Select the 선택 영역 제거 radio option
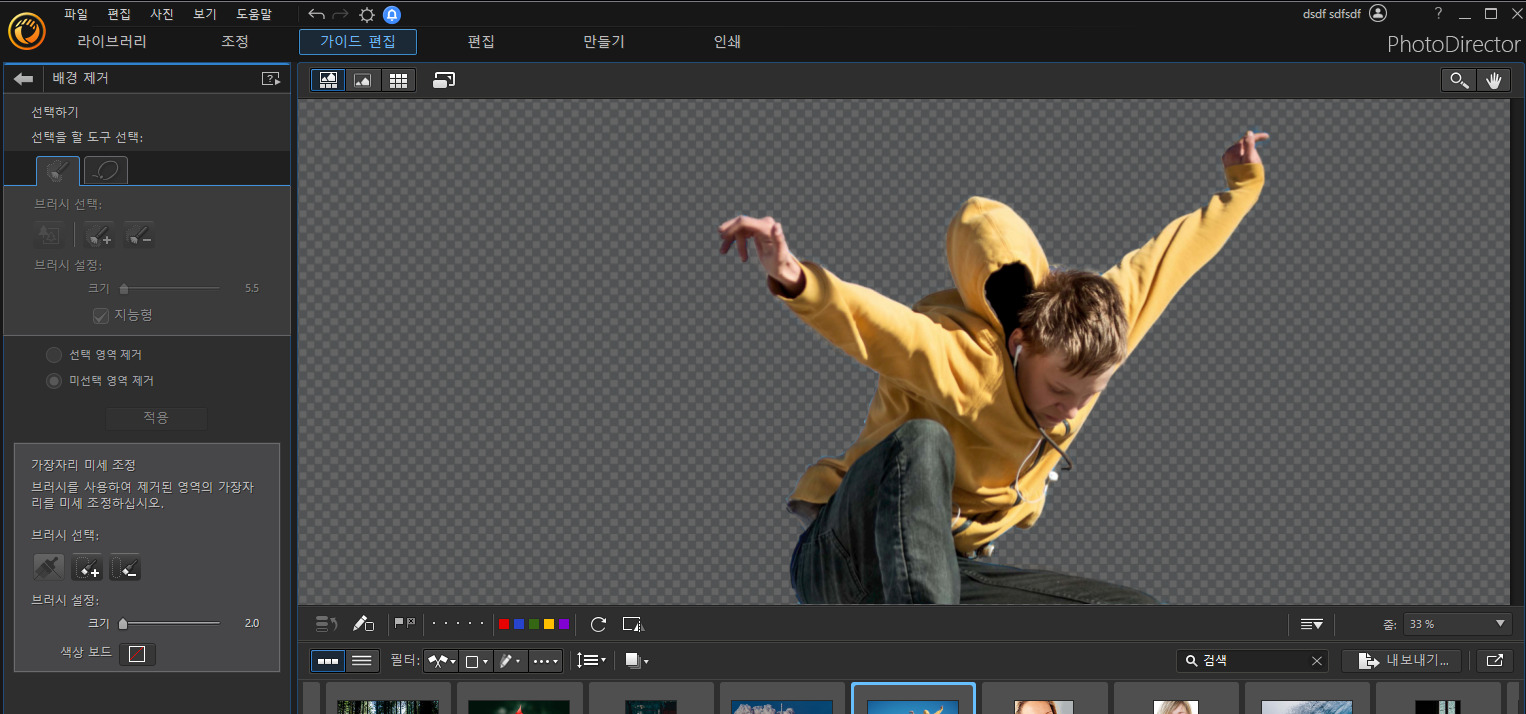 click(54, 355)
